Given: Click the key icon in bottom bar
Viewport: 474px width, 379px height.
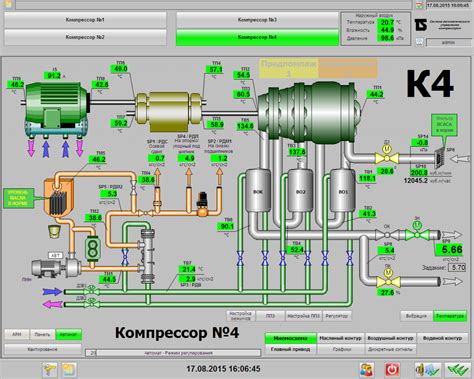Looking at the screenshot, I should [50, 369].
